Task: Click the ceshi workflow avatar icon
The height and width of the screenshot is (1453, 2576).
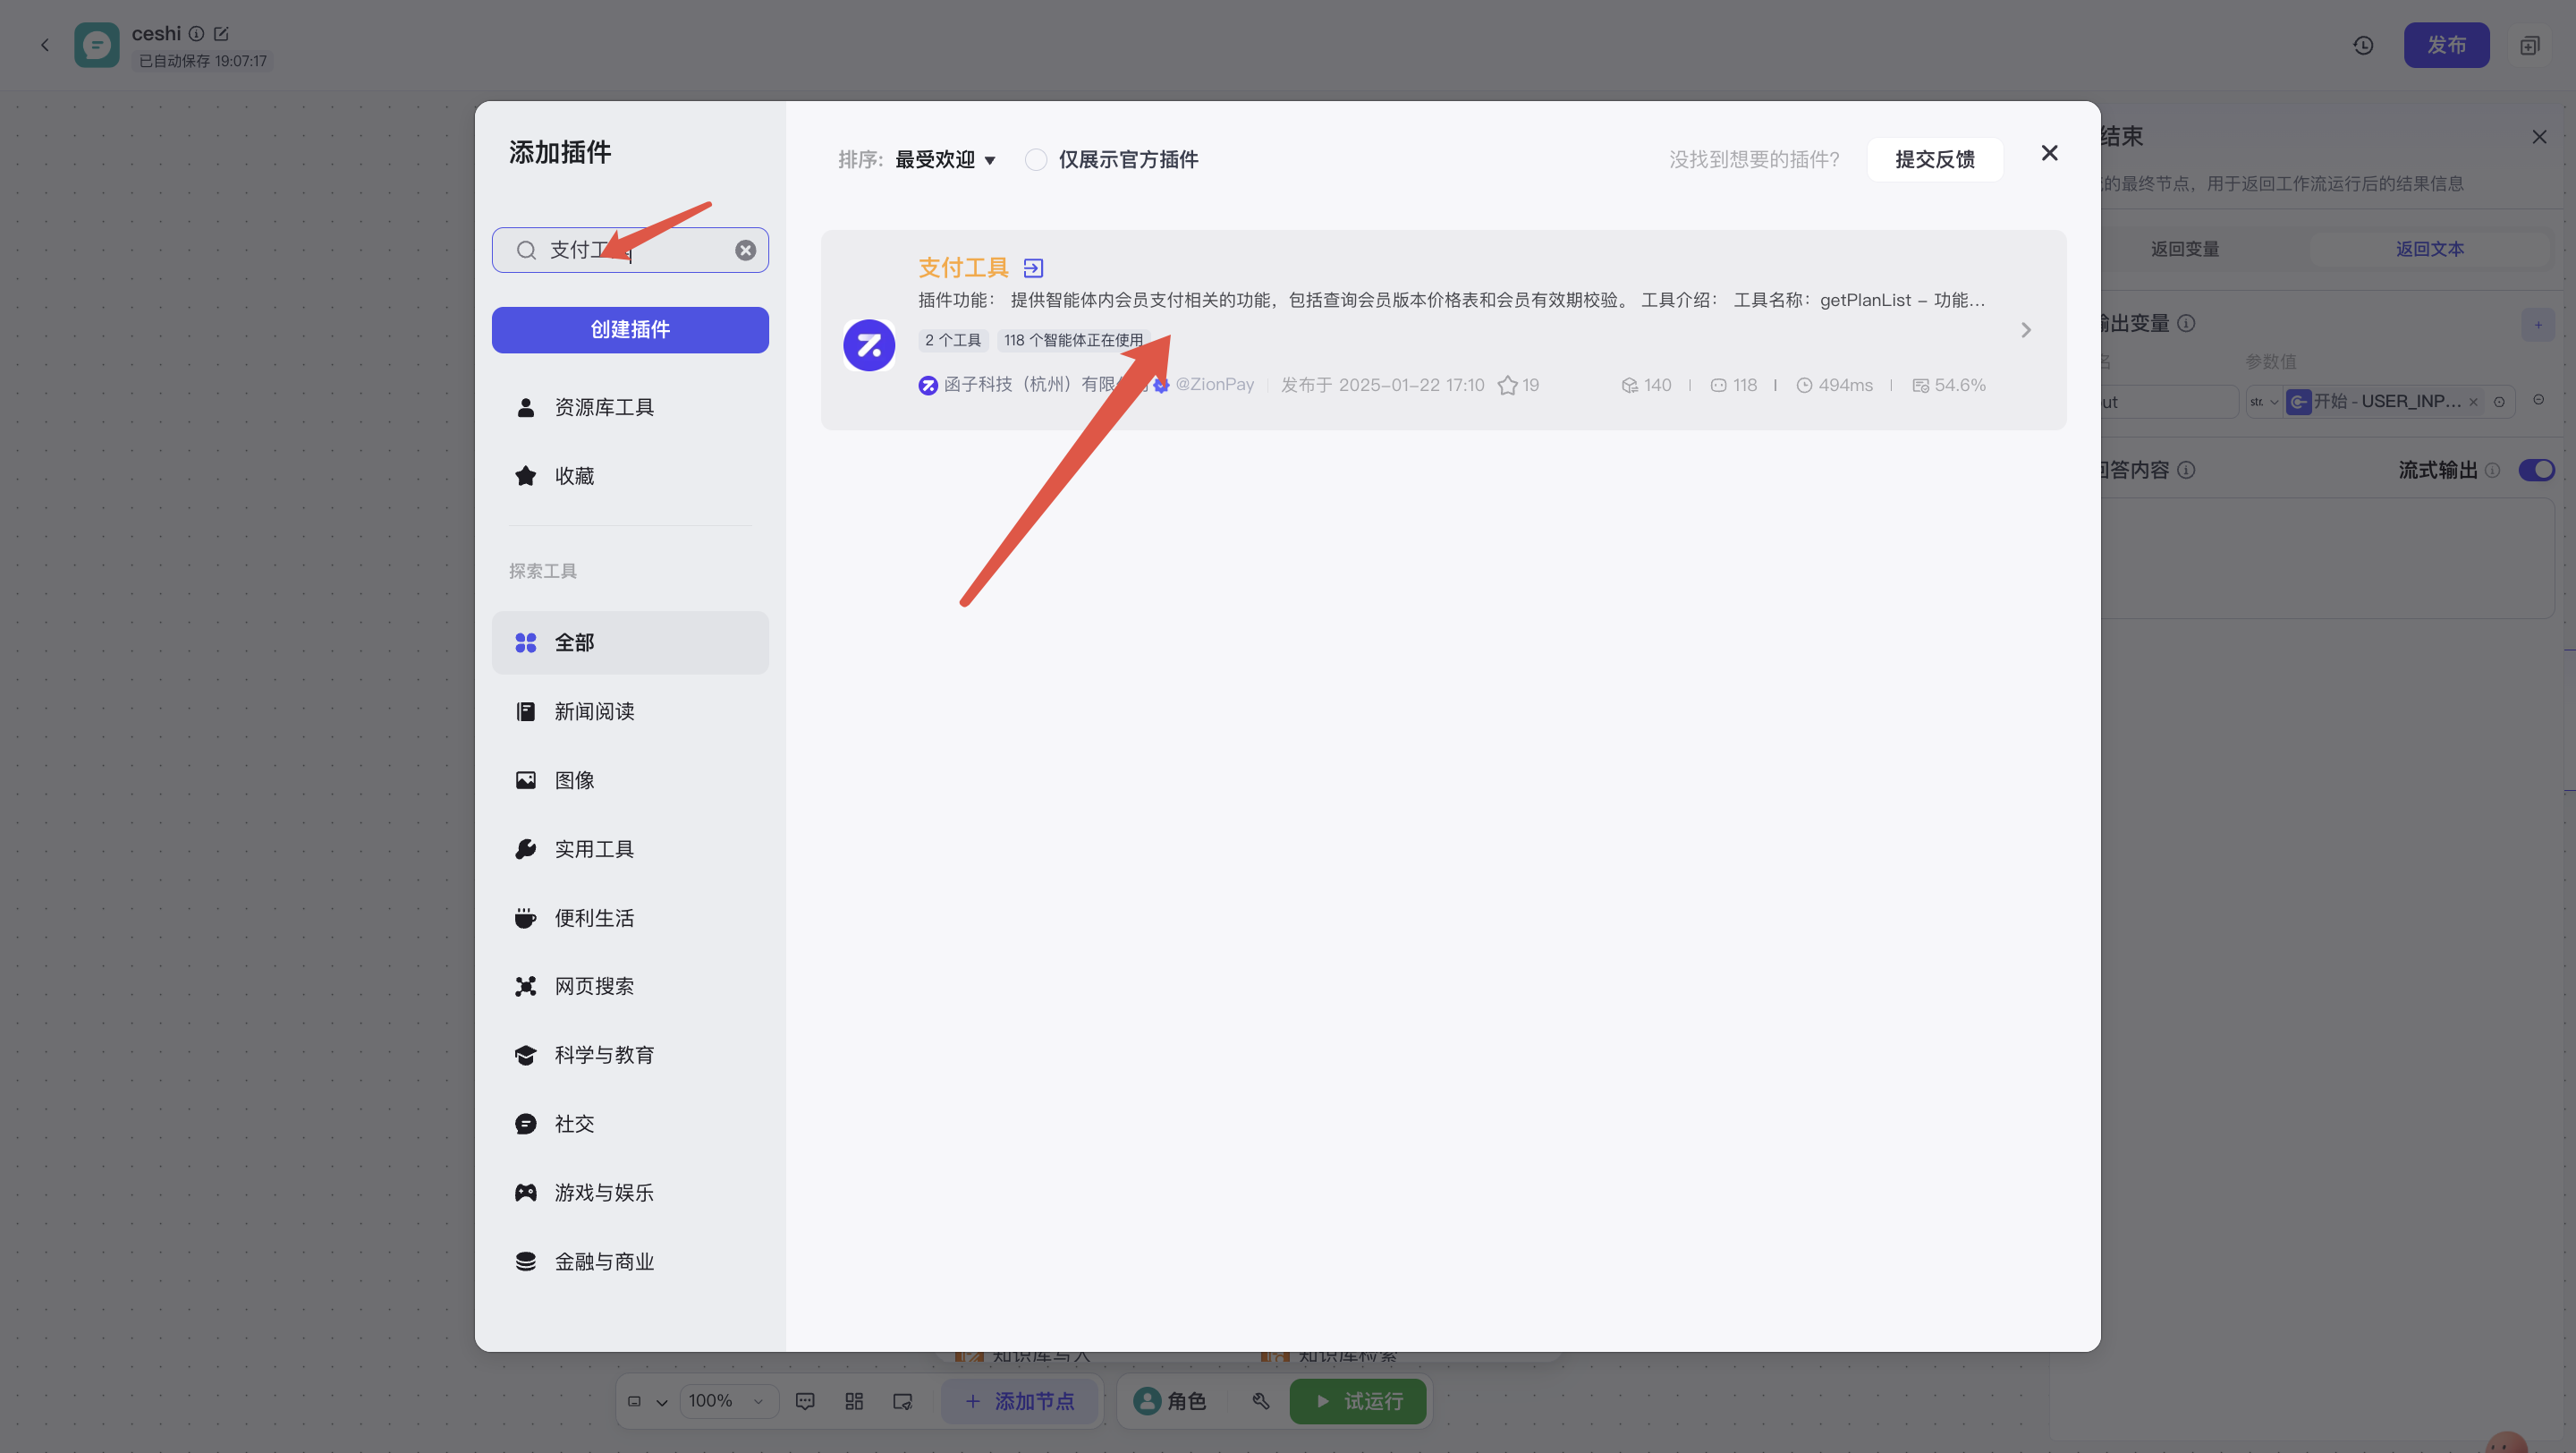Action: 97,45
